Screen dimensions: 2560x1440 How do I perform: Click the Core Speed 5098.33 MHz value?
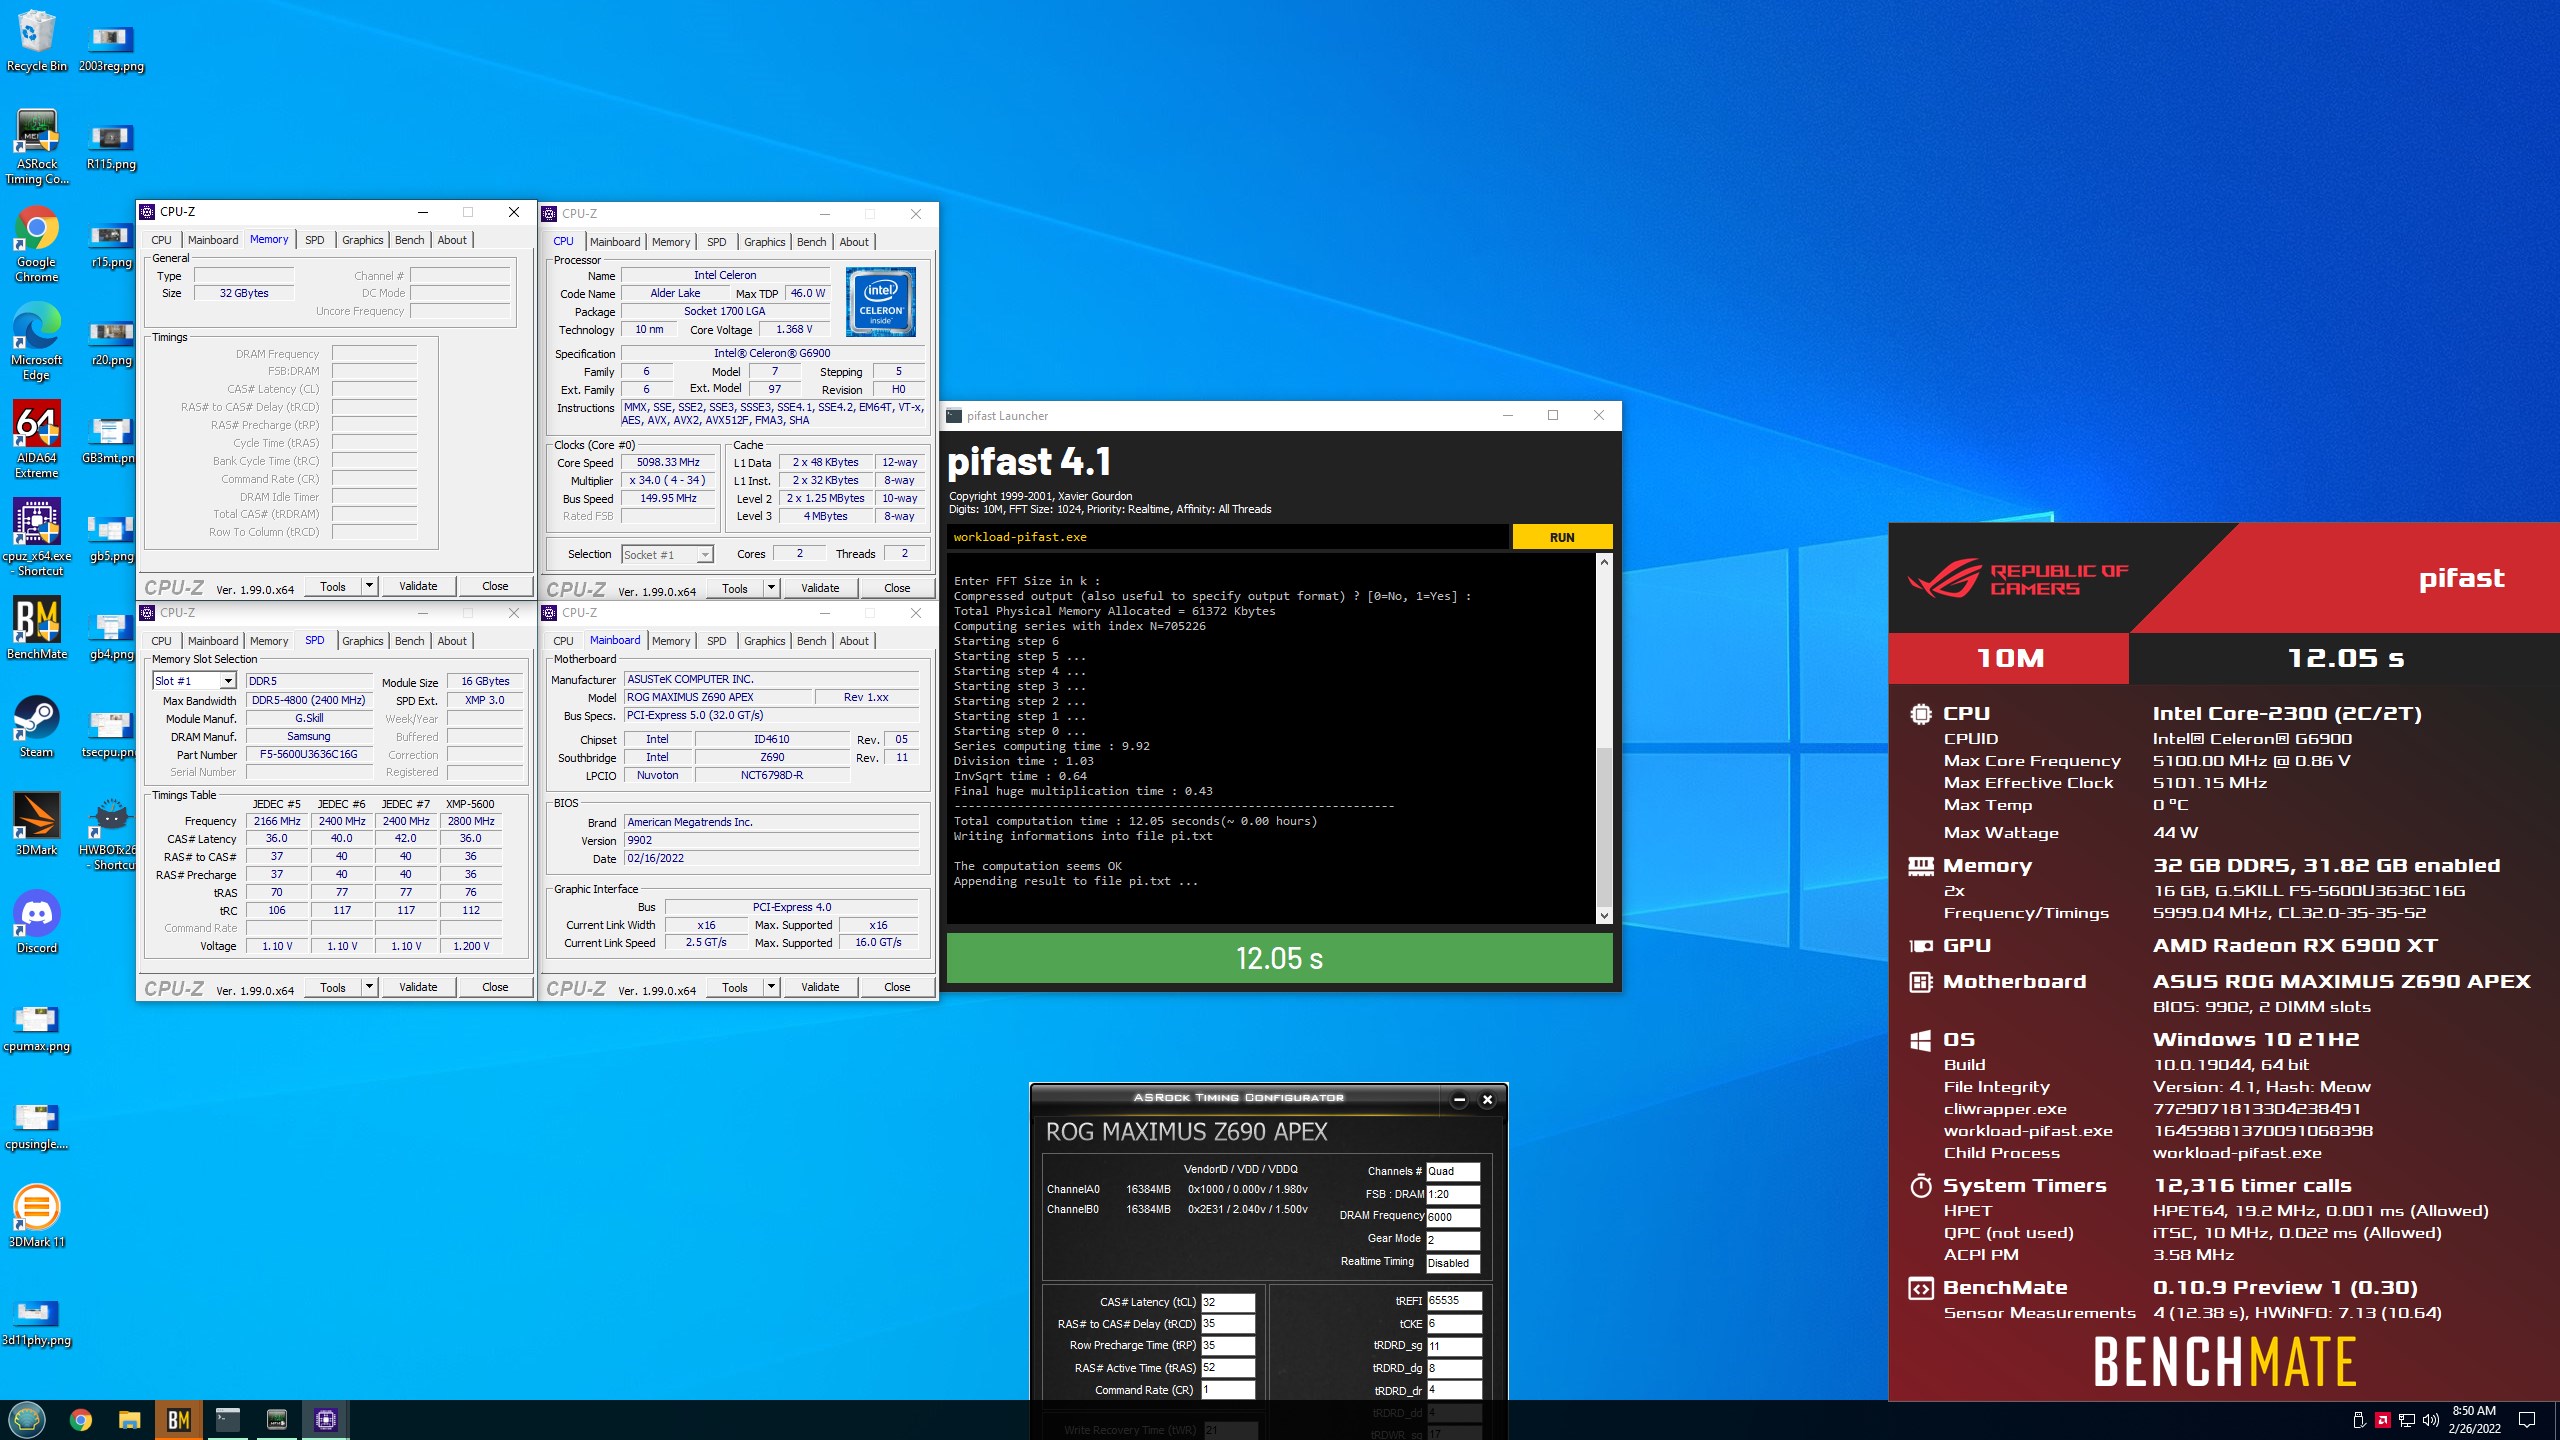668,462
